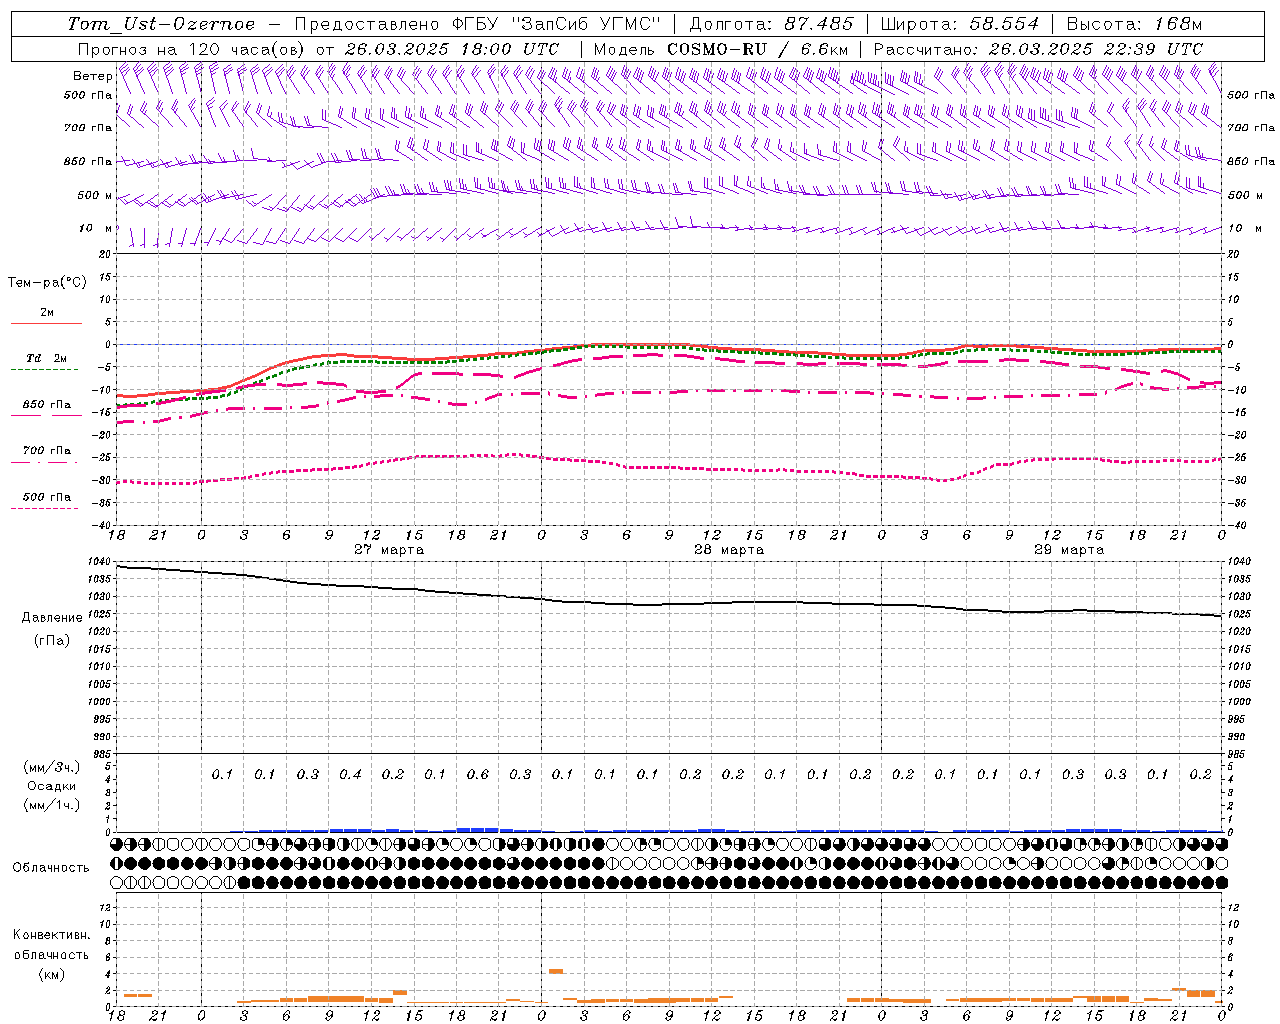Click the 0.4 precipitation value
This screenshot has width=1280, height=1024.
click(x=350, y=775)
